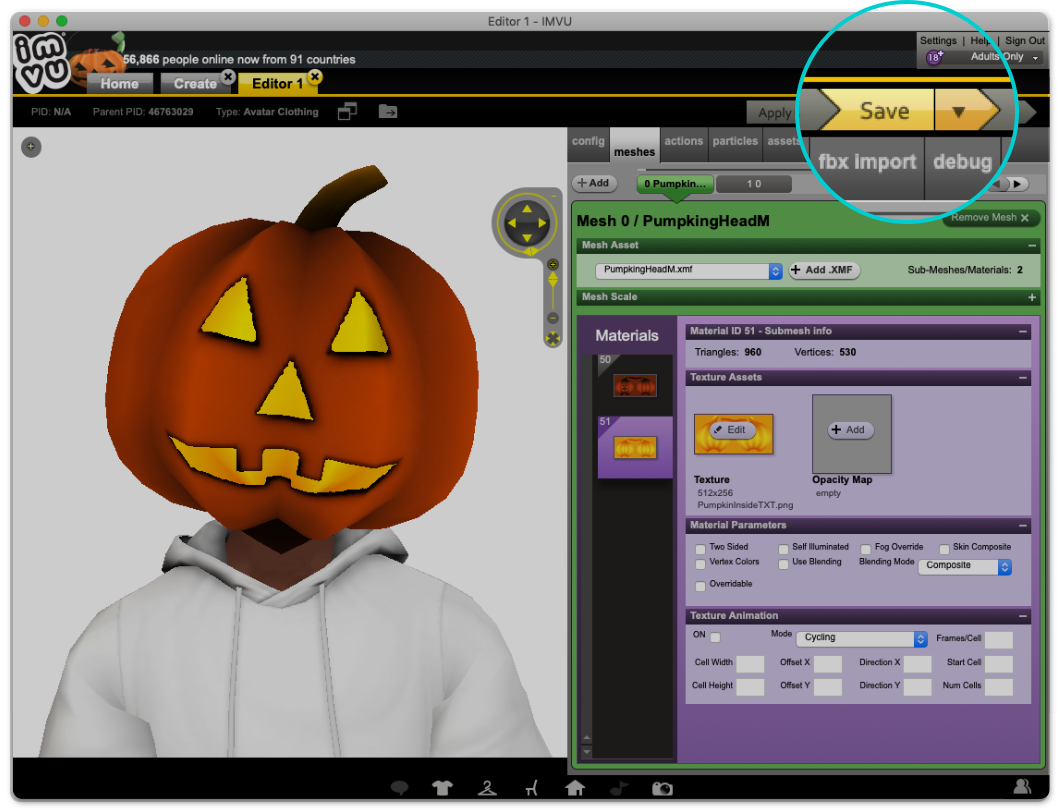Click the Add mesh button
This screenshot has height=810, width=1062.
[x=593, y=183]
